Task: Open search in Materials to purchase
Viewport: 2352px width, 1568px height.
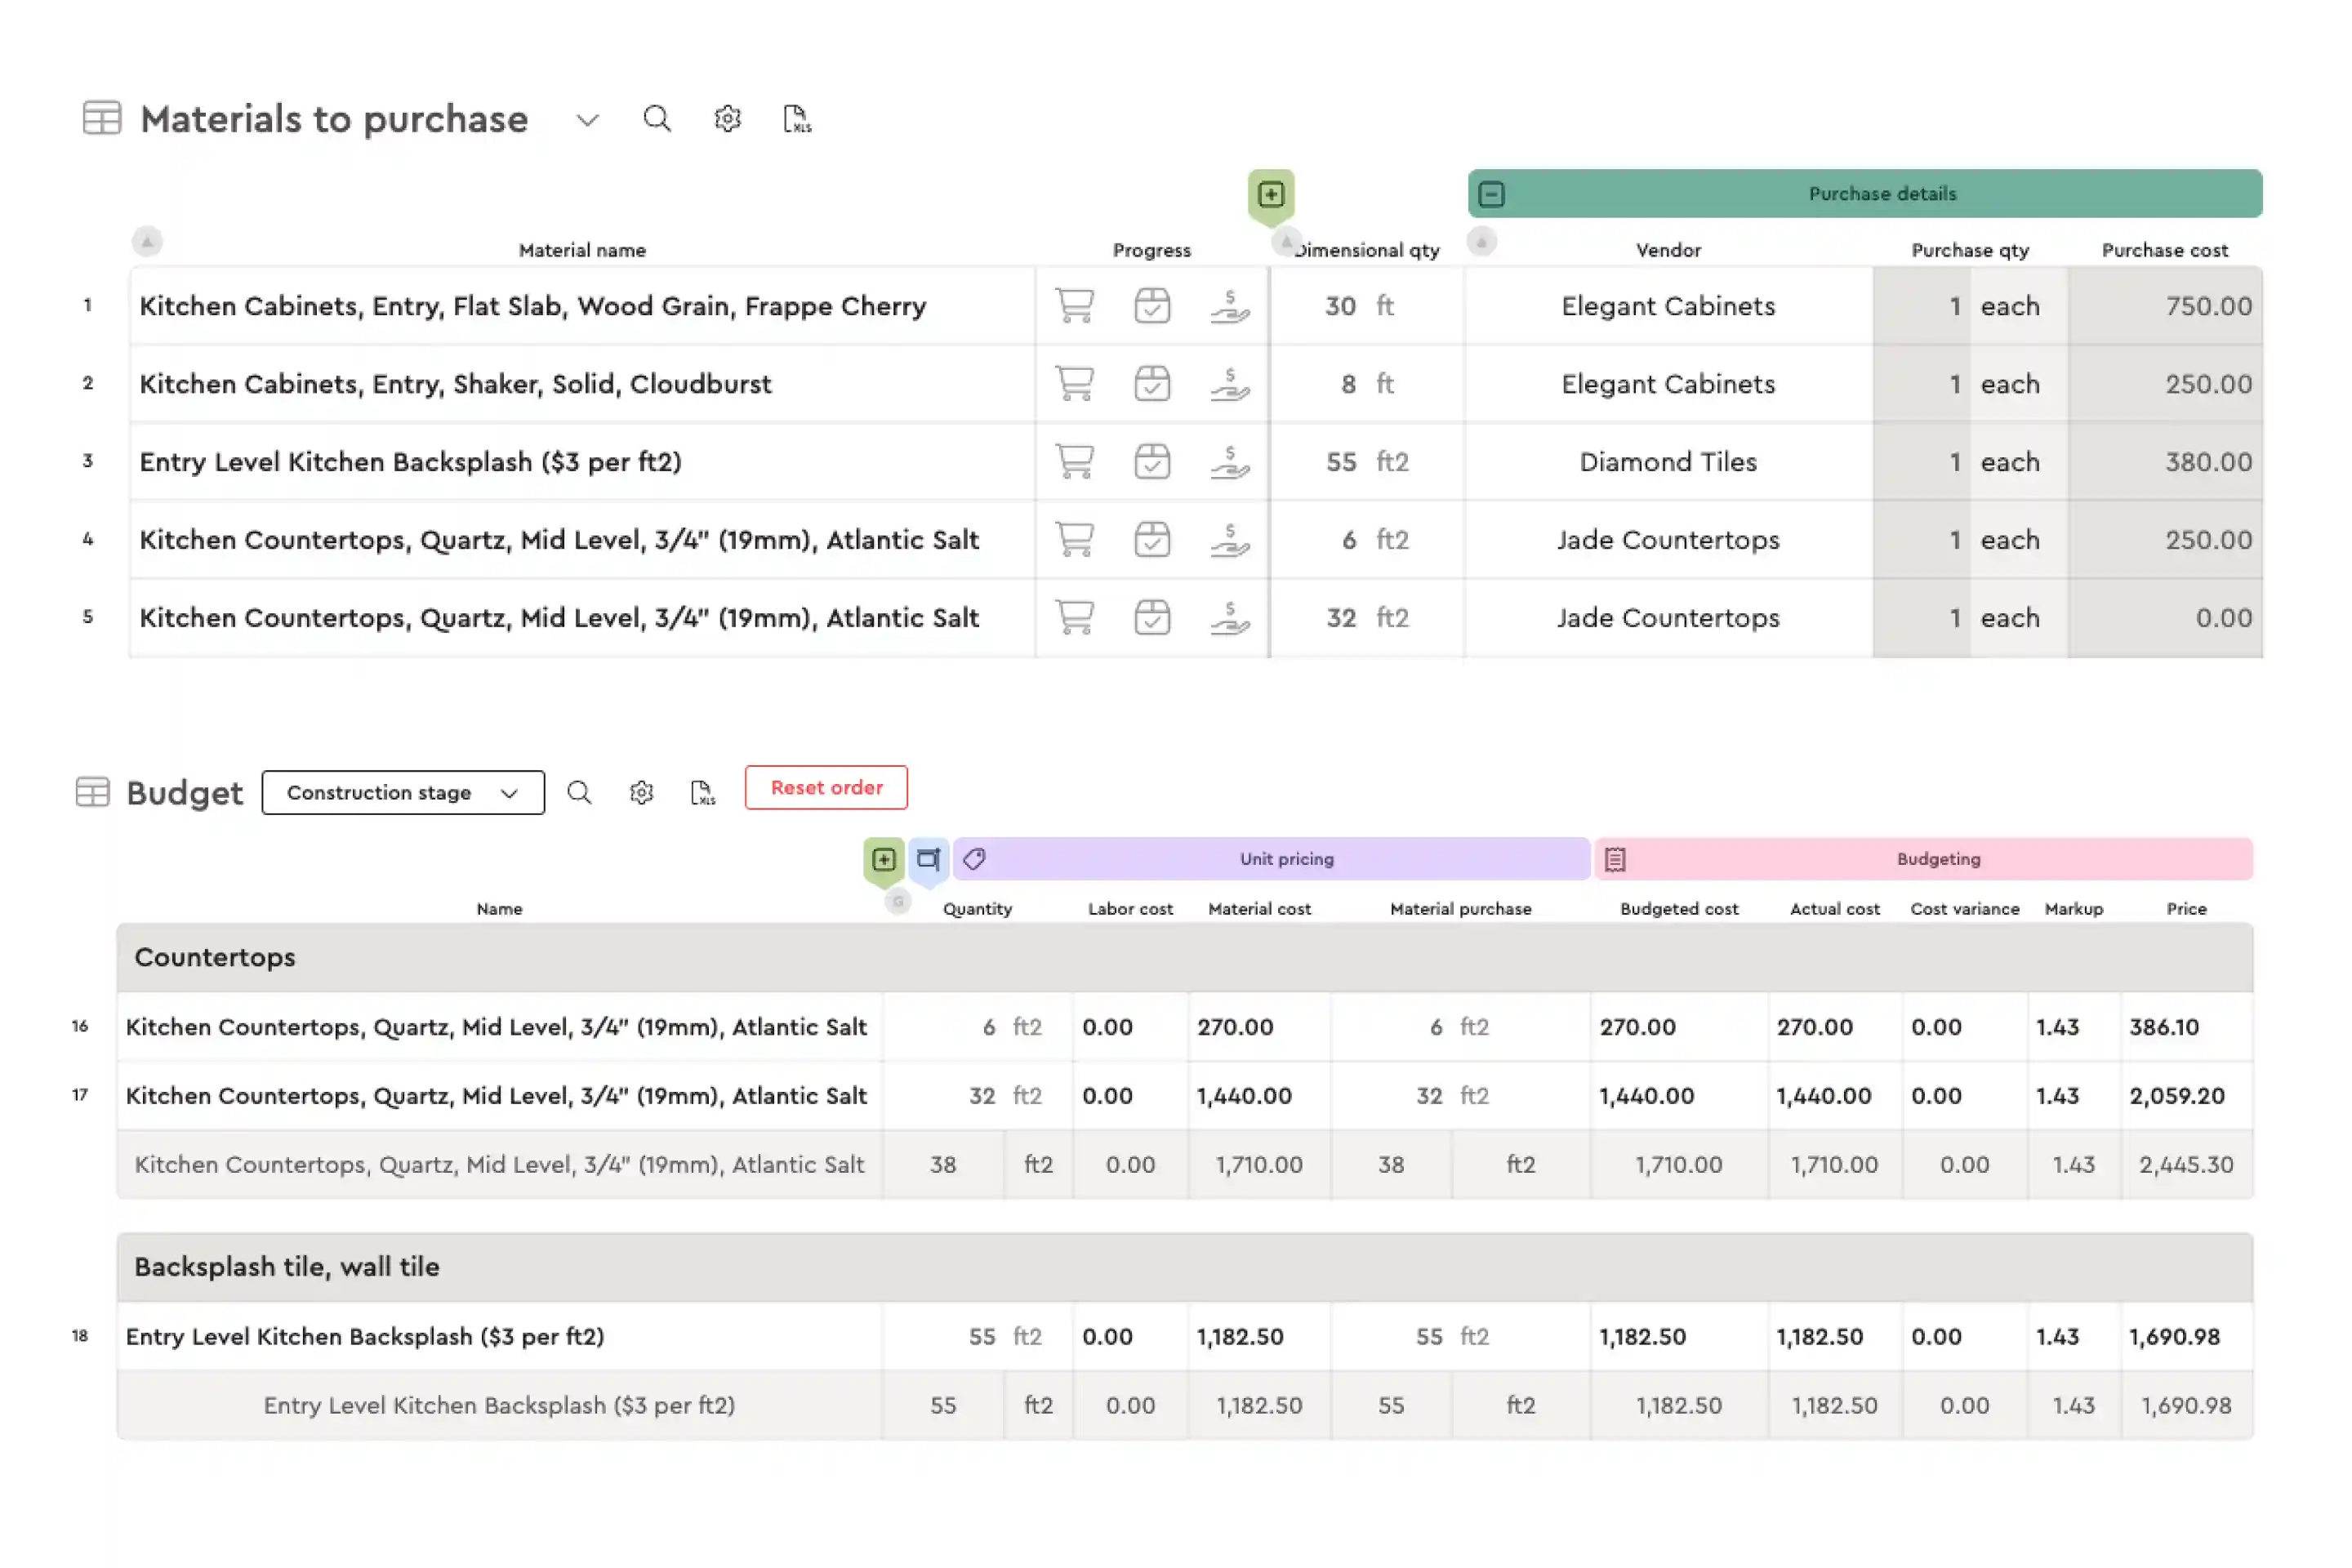Action: click(x=657, y=119)
